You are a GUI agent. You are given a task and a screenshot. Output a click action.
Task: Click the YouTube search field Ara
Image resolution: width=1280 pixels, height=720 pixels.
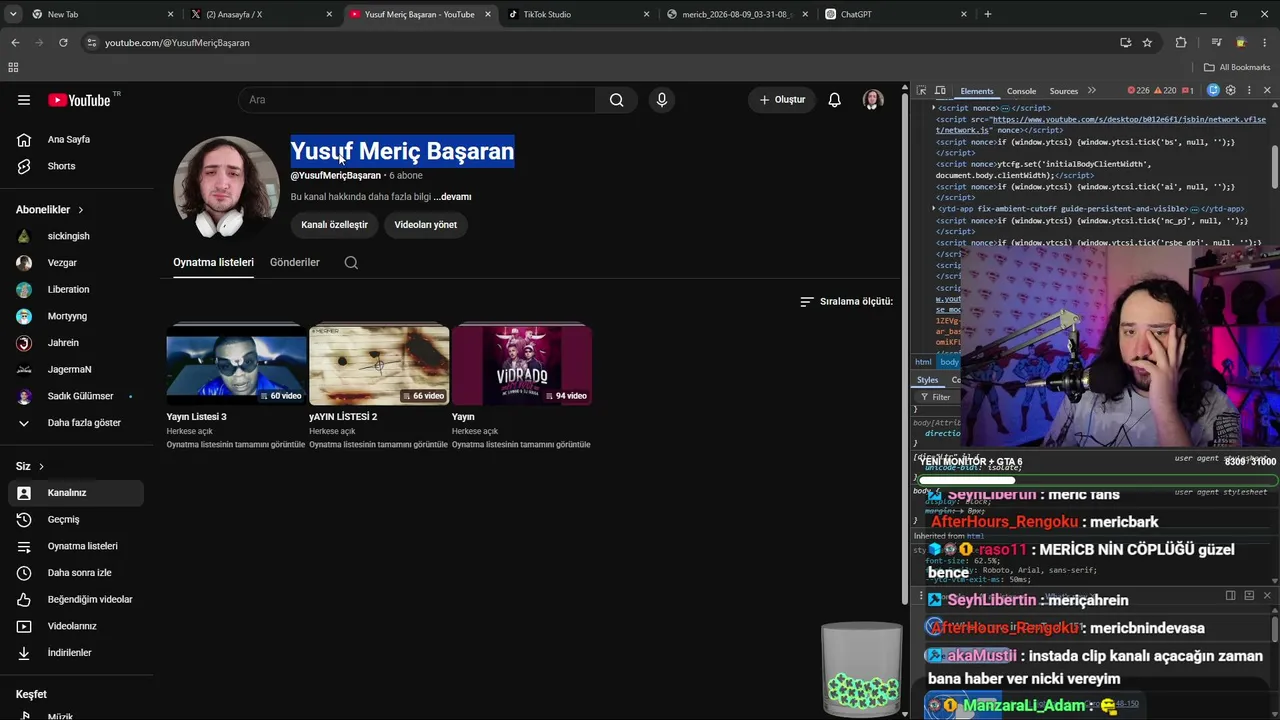(x=417, y=100)
